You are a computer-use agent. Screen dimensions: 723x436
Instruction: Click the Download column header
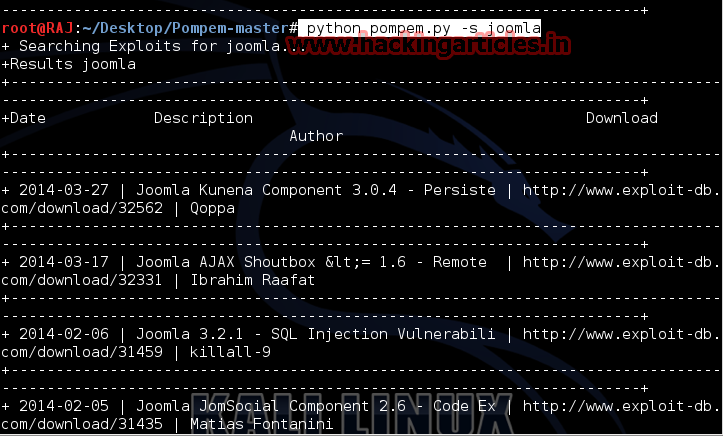621,118
